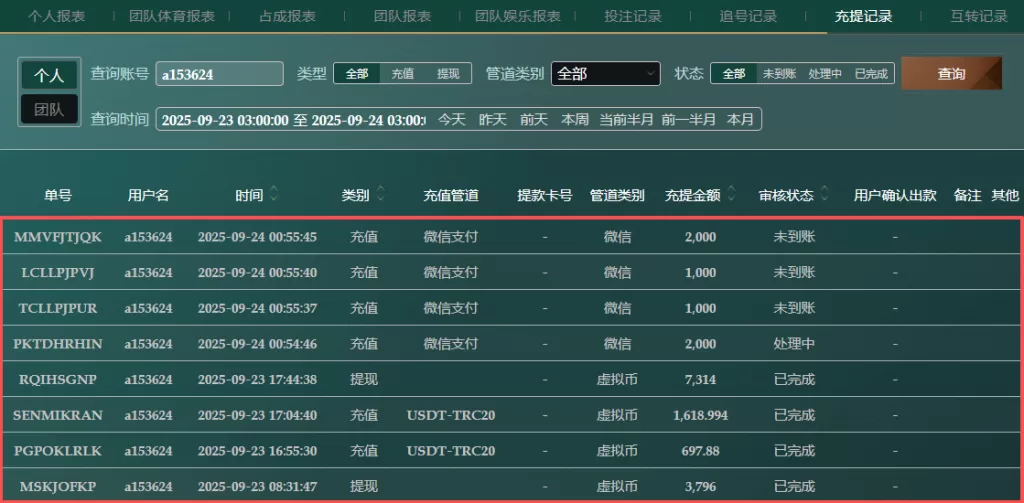The width and height of the screenshot is (1024, 503).
Task: Filter type by 充值
Action: tap(403, 74)
